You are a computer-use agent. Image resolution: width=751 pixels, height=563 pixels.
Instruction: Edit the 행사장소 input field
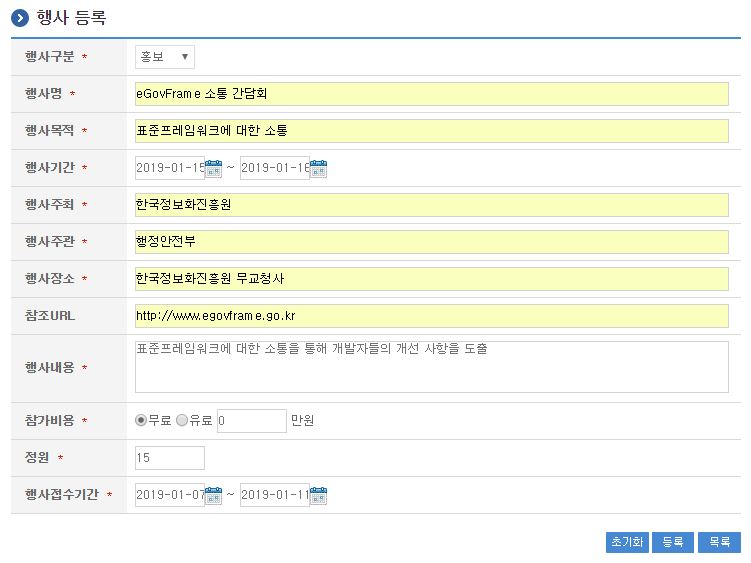[x=431, y=279]
